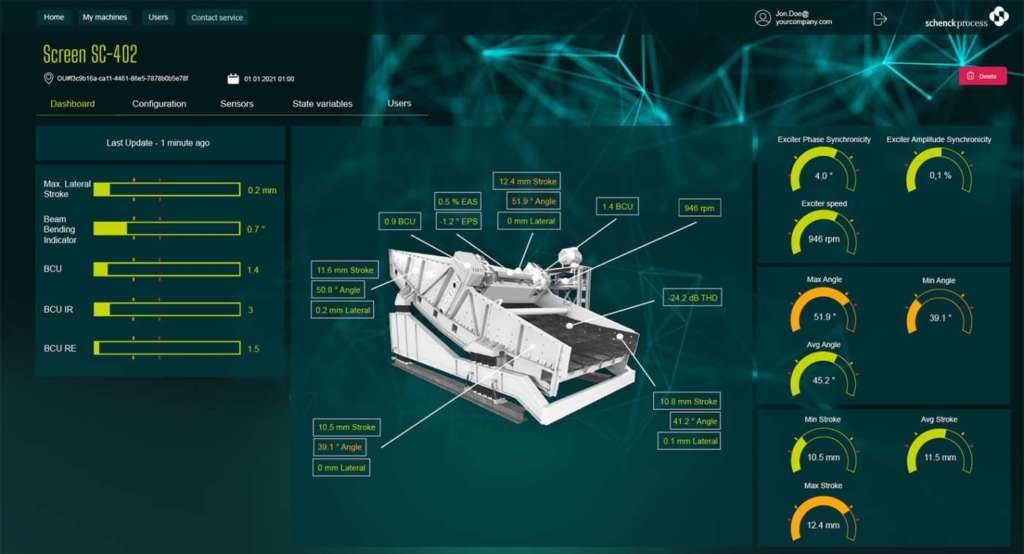Select My machines in top navigation

point(104,18)
